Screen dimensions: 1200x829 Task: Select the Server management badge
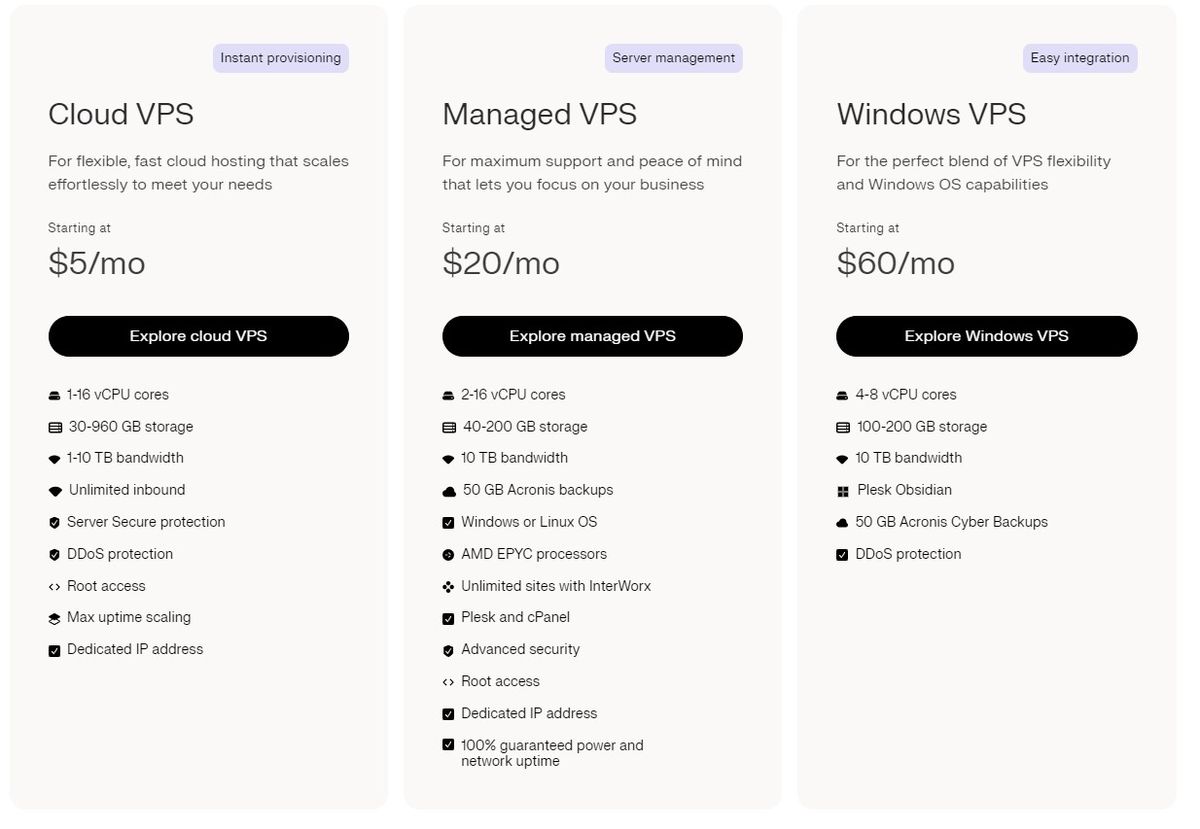[x=673, y=58]
